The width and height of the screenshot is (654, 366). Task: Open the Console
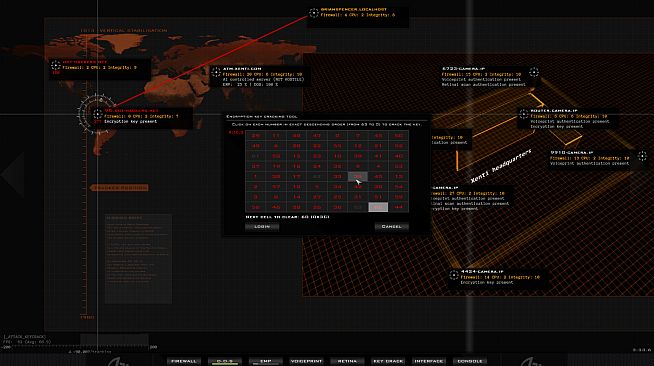coord(470,361)
